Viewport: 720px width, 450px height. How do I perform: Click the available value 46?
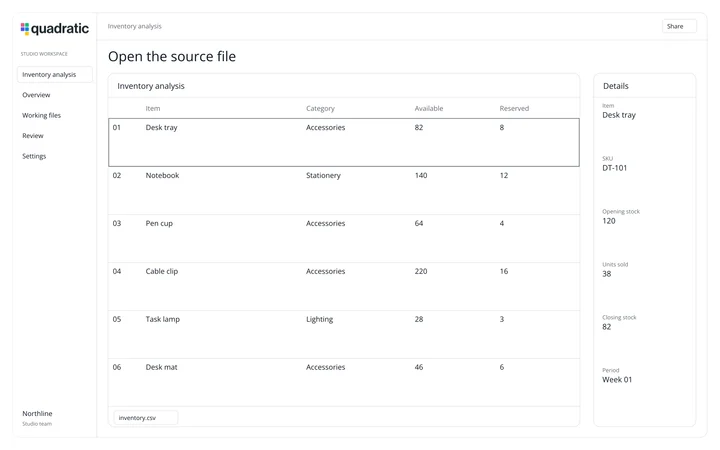coord(419,367)
